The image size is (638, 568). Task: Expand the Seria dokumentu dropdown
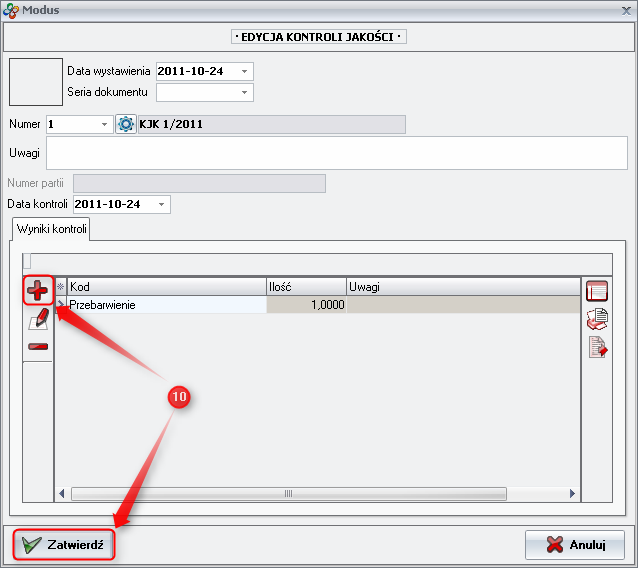click(244, 93)
